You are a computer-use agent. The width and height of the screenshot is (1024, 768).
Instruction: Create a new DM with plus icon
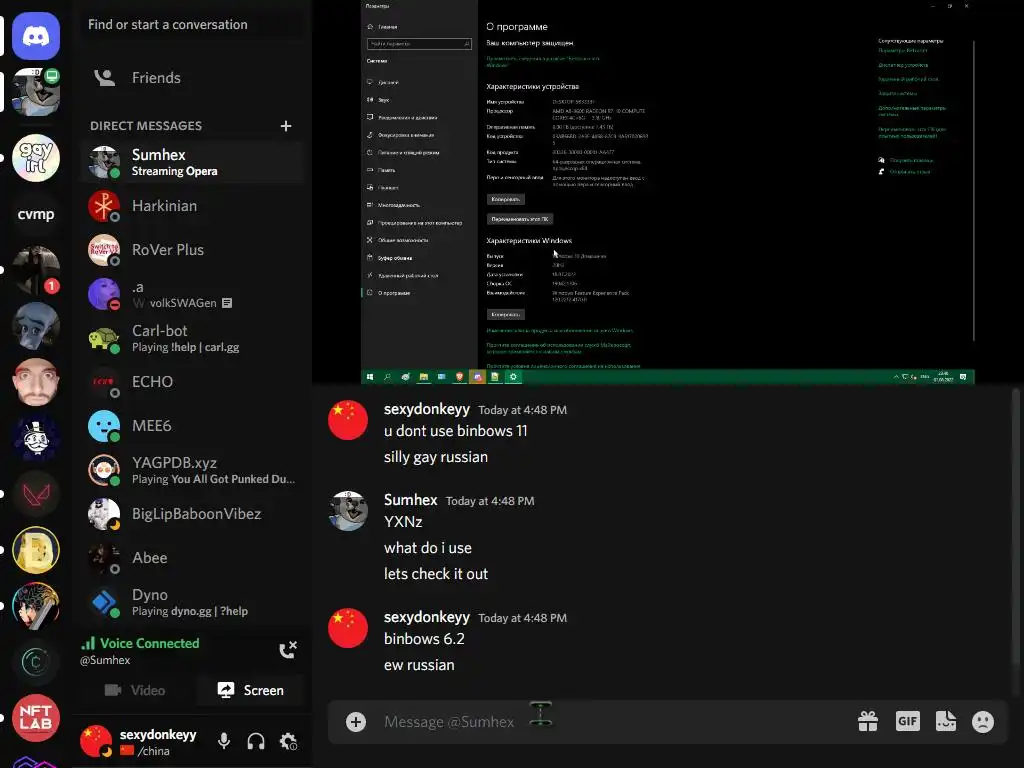tap(285, 126)
